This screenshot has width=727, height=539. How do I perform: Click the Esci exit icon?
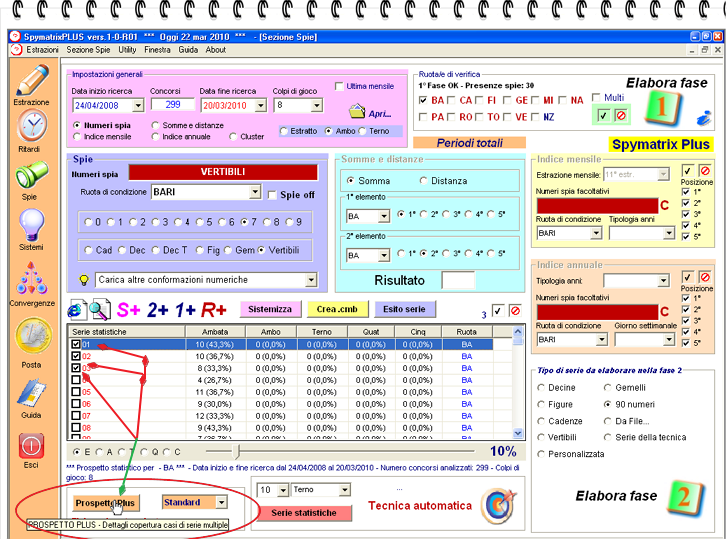click(x=31, y=447)
